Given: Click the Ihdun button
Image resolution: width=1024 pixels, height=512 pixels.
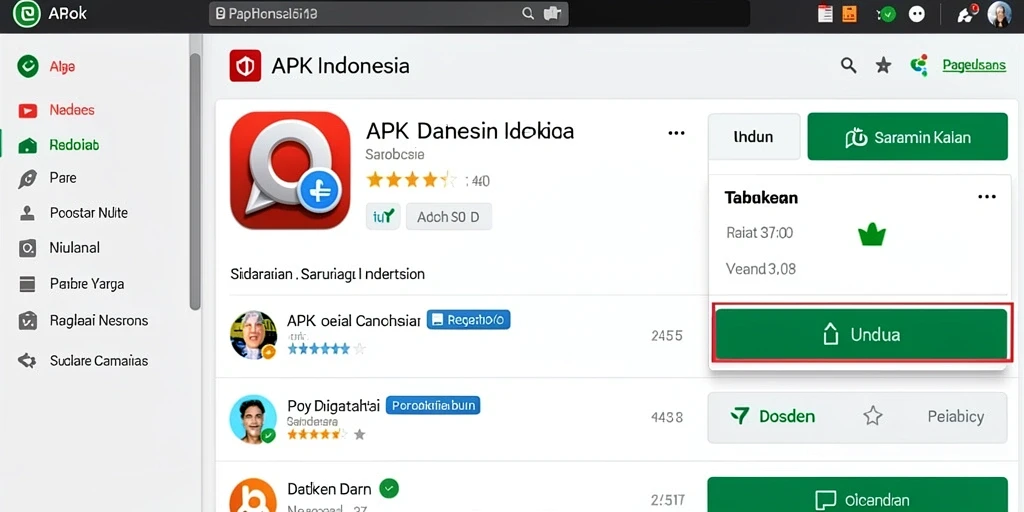Looking at the screenshot, I should coord(754,136).
